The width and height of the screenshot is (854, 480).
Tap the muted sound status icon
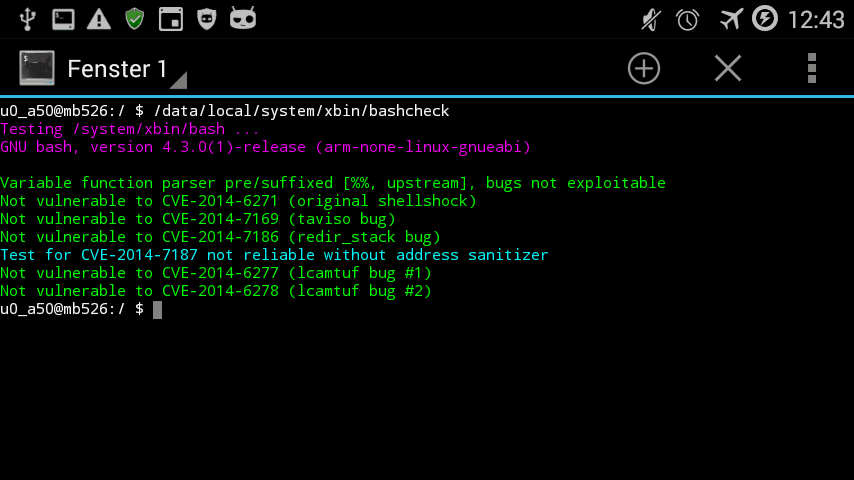pyautogui.click(x=651, y=20)
